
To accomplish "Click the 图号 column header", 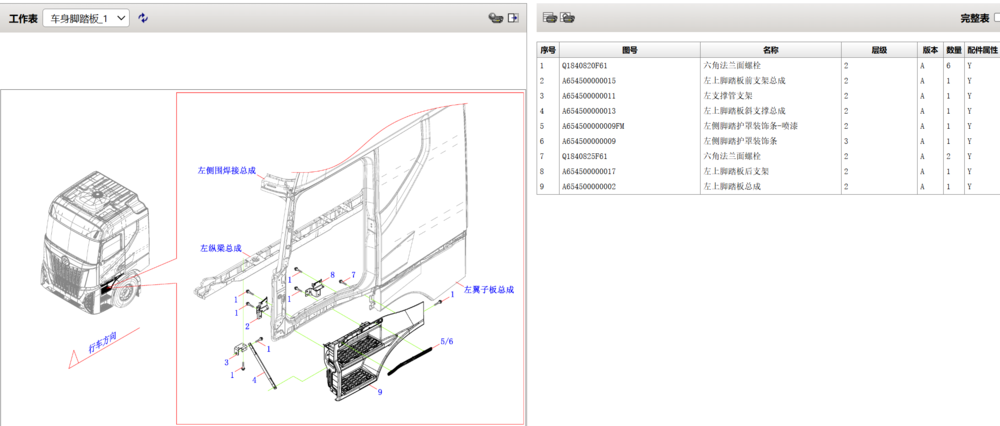I will (x=629, y=50).
